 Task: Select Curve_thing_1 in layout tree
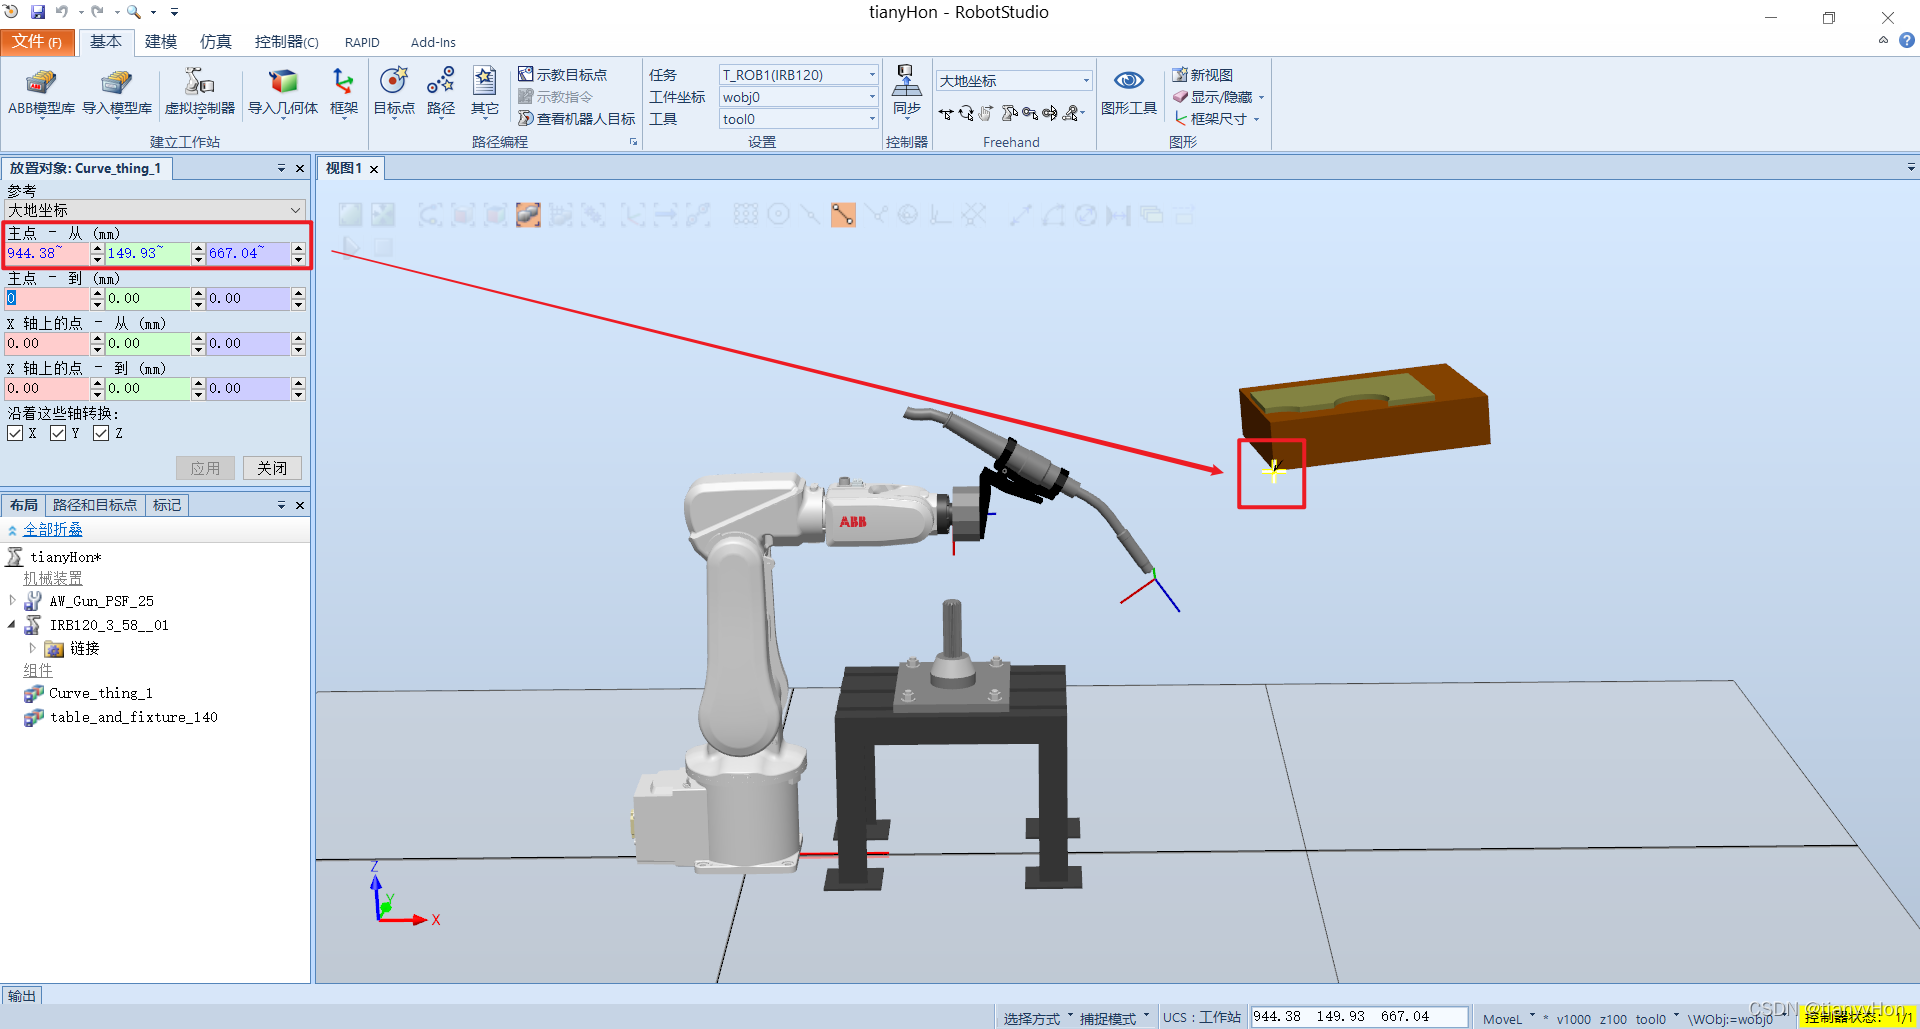[x=101, y=693]
